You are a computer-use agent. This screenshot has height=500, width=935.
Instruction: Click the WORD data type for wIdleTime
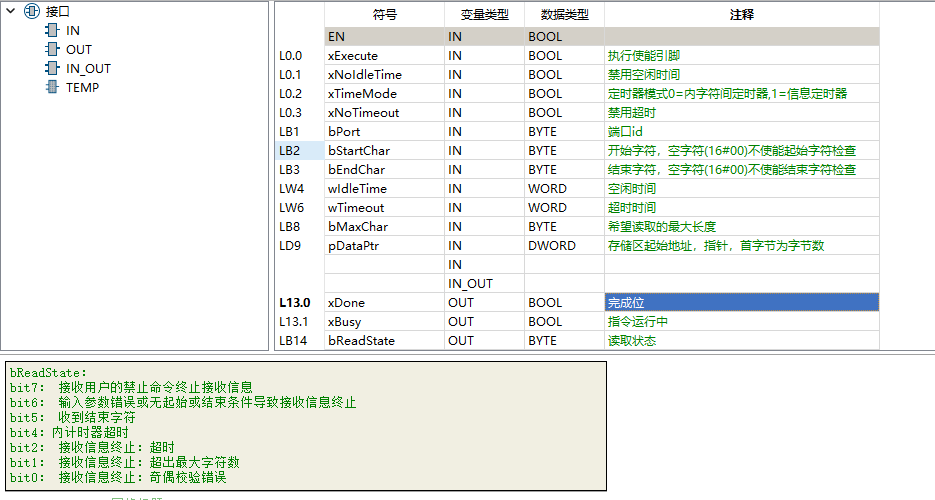(564, 189)
